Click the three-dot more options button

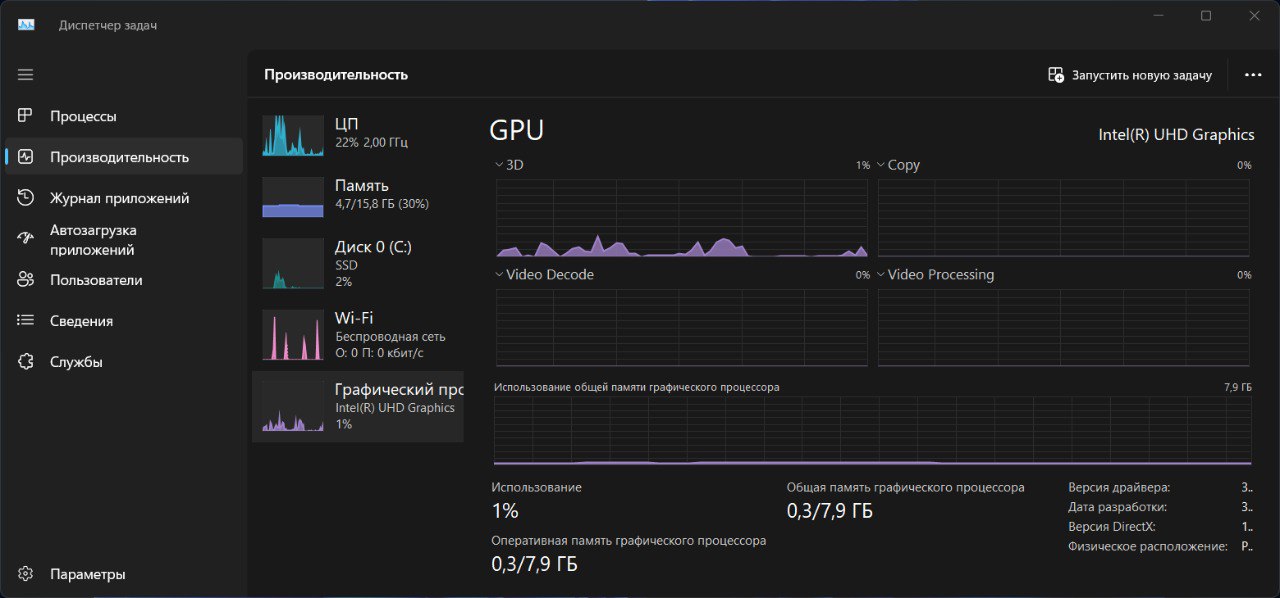coord(1253,75)
